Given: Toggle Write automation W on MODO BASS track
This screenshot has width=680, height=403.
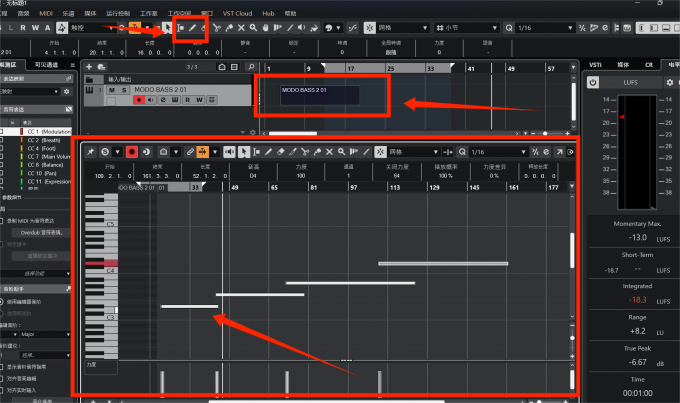Looking at the screenshot, I should pyautogui.click(x=199, y=100).
